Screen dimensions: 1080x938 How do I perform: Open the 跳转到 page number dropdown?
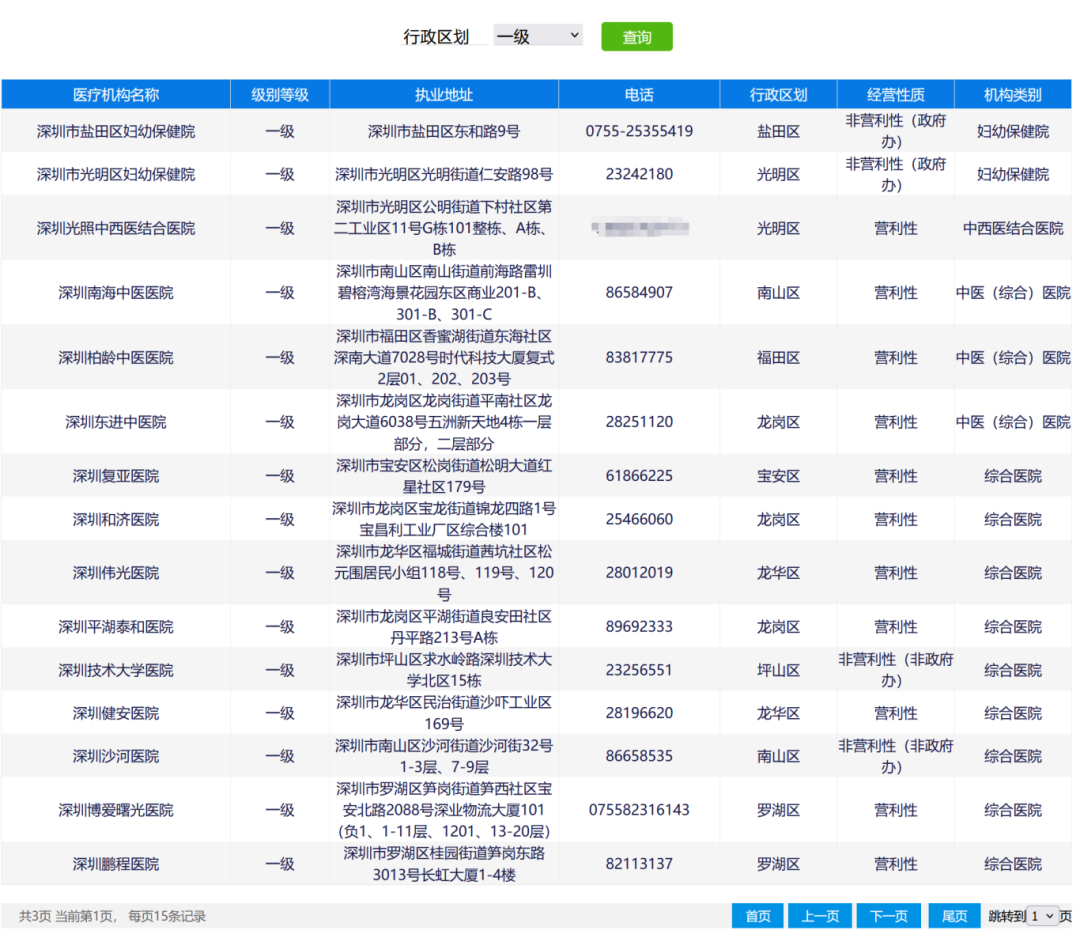[1042, 916]
